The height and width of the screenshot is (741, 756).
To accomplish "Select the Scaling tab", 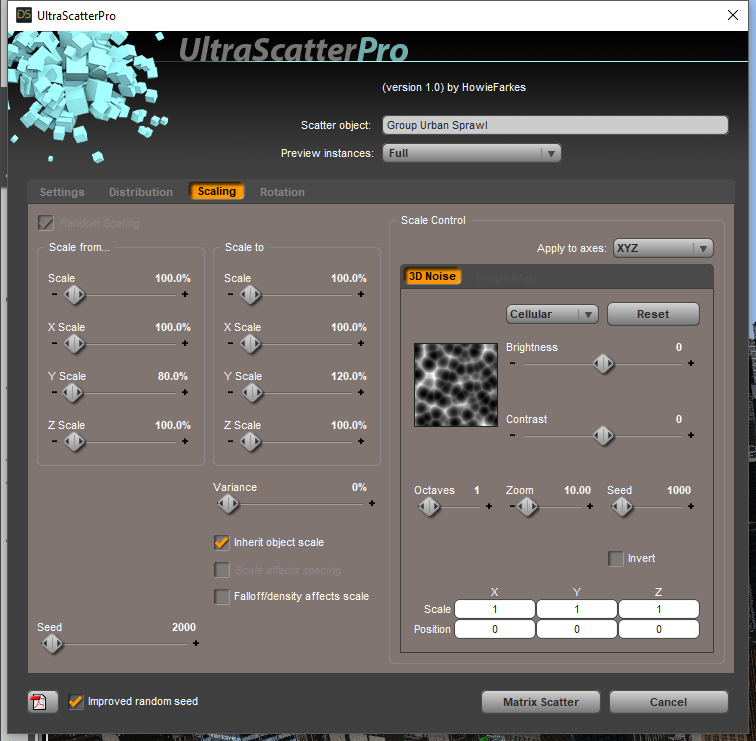I will pos(216,191).
